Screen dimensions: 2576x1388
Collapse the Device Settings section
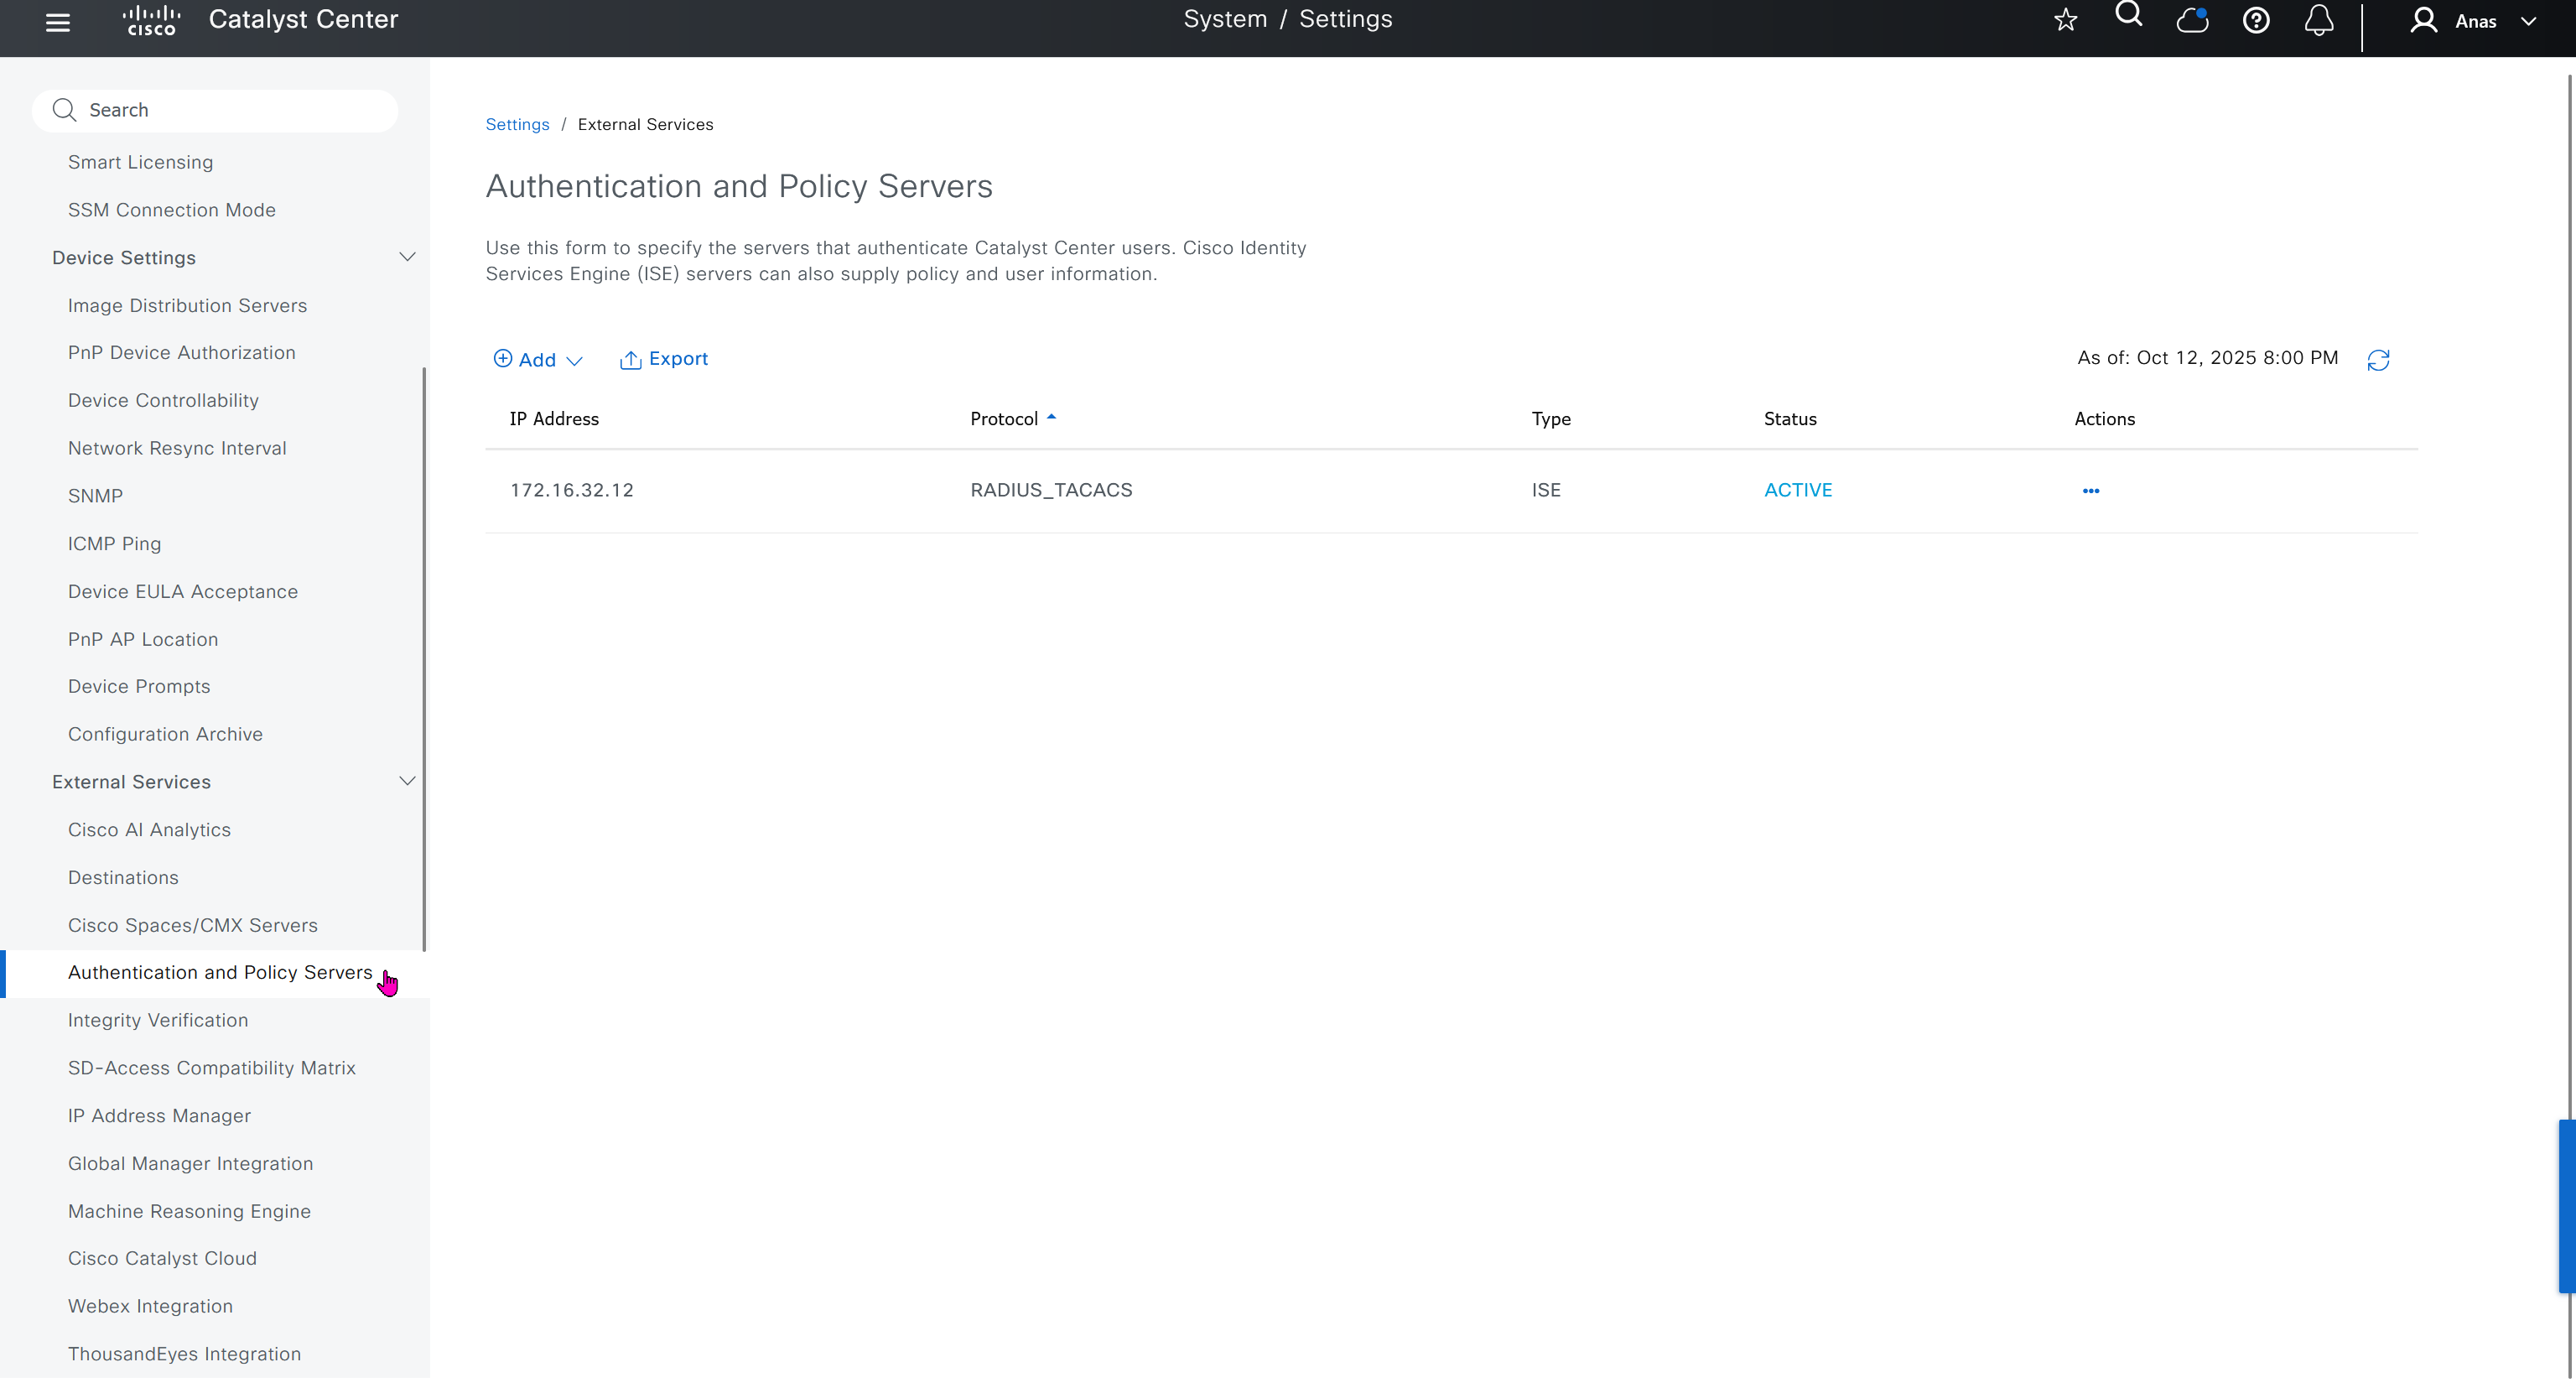click(x=407, y=258)
